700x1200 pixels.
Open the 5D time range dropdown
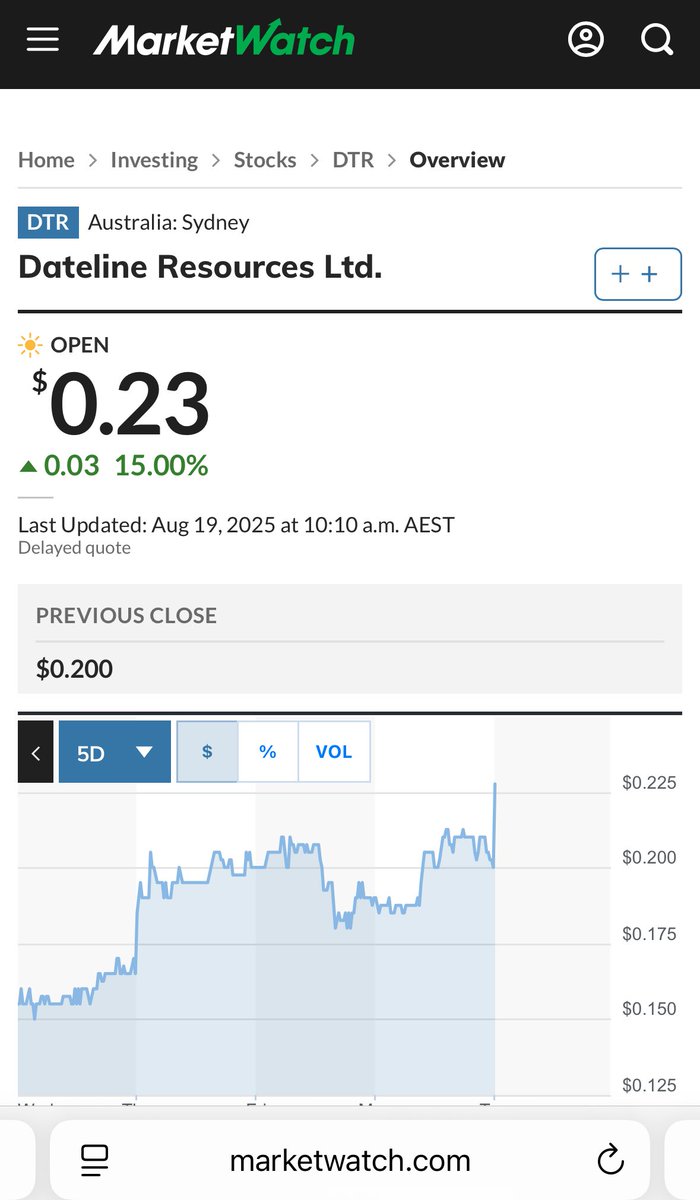[x=115, y=752]
